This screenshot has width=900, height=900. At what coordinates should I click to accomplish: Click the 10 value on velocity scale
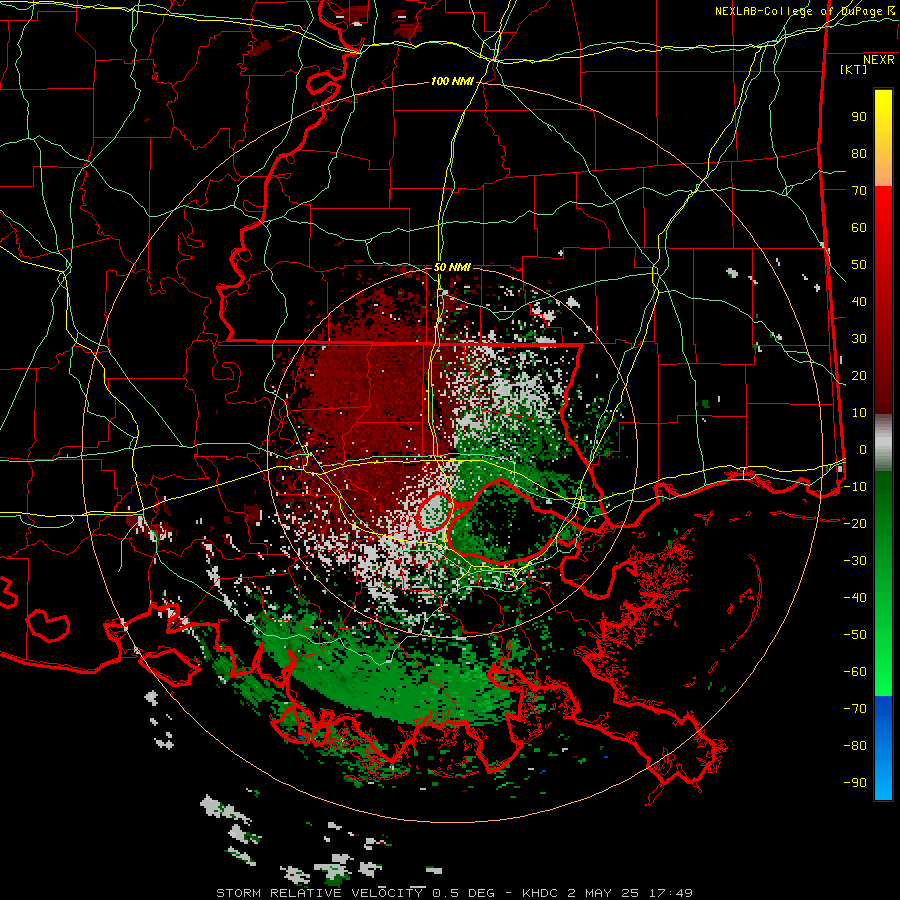859,413
